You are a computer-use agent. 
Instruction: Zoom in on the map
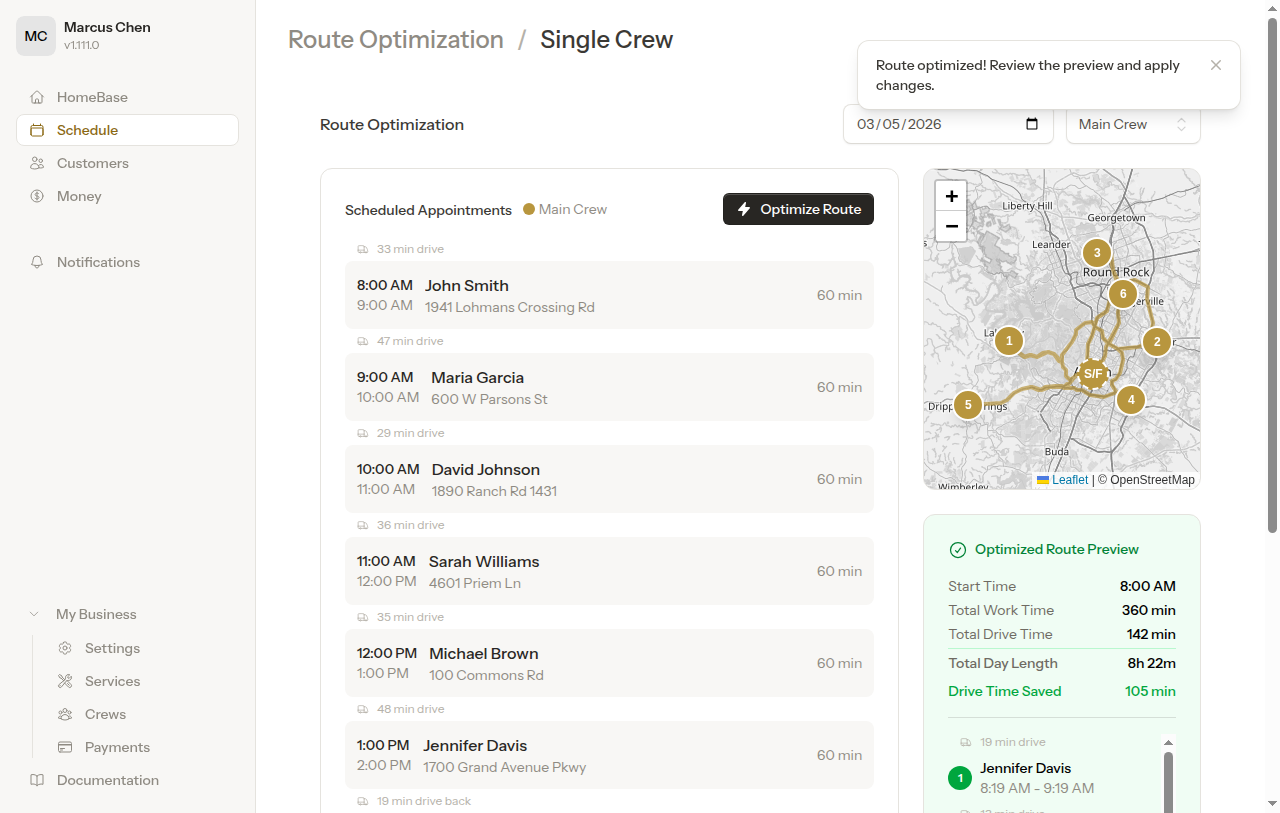click(x=951, y=196)
